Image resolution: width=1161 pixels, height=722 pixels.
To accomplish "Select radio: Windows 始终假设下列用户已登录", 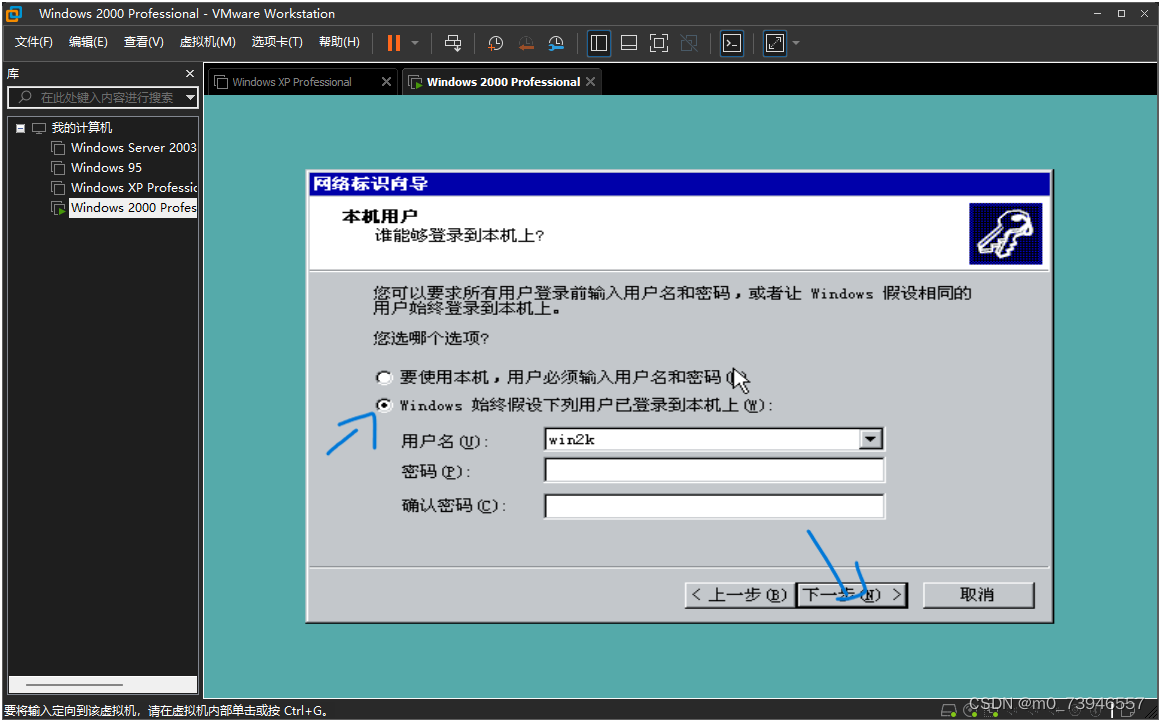I will pyautogui.click(x=384, y=405).
